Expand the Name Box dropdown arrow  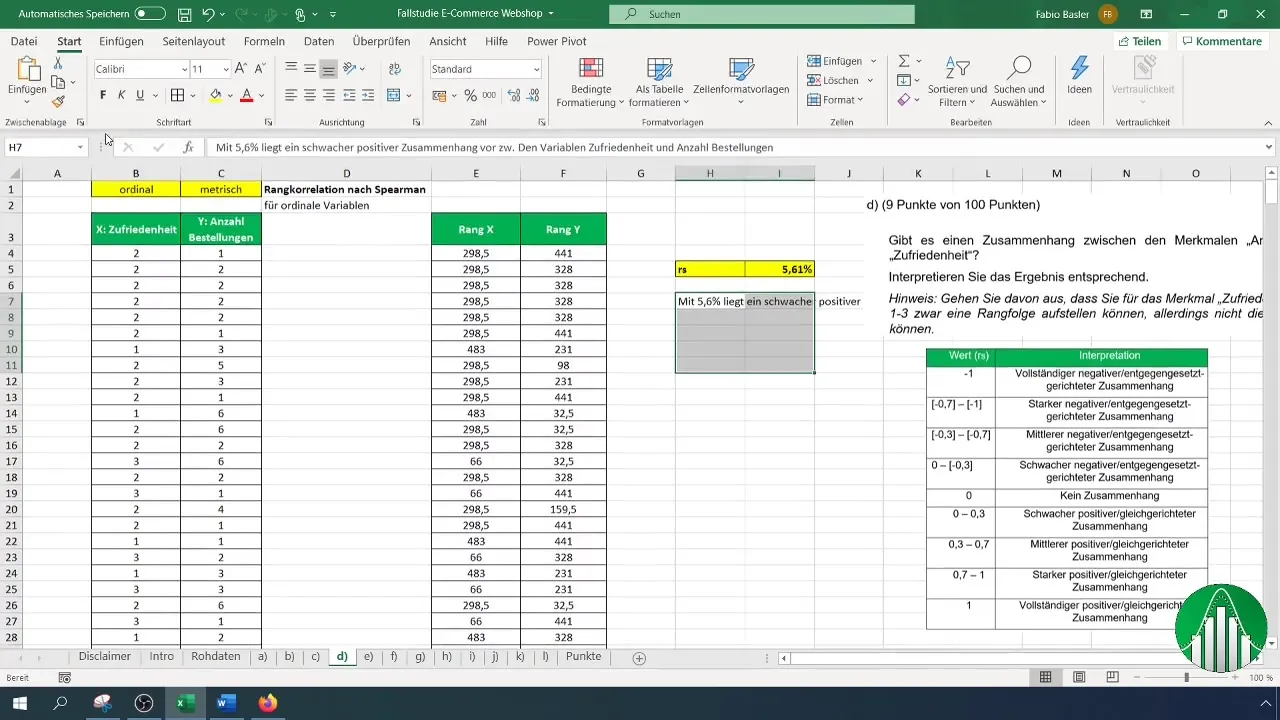[80, 147]
